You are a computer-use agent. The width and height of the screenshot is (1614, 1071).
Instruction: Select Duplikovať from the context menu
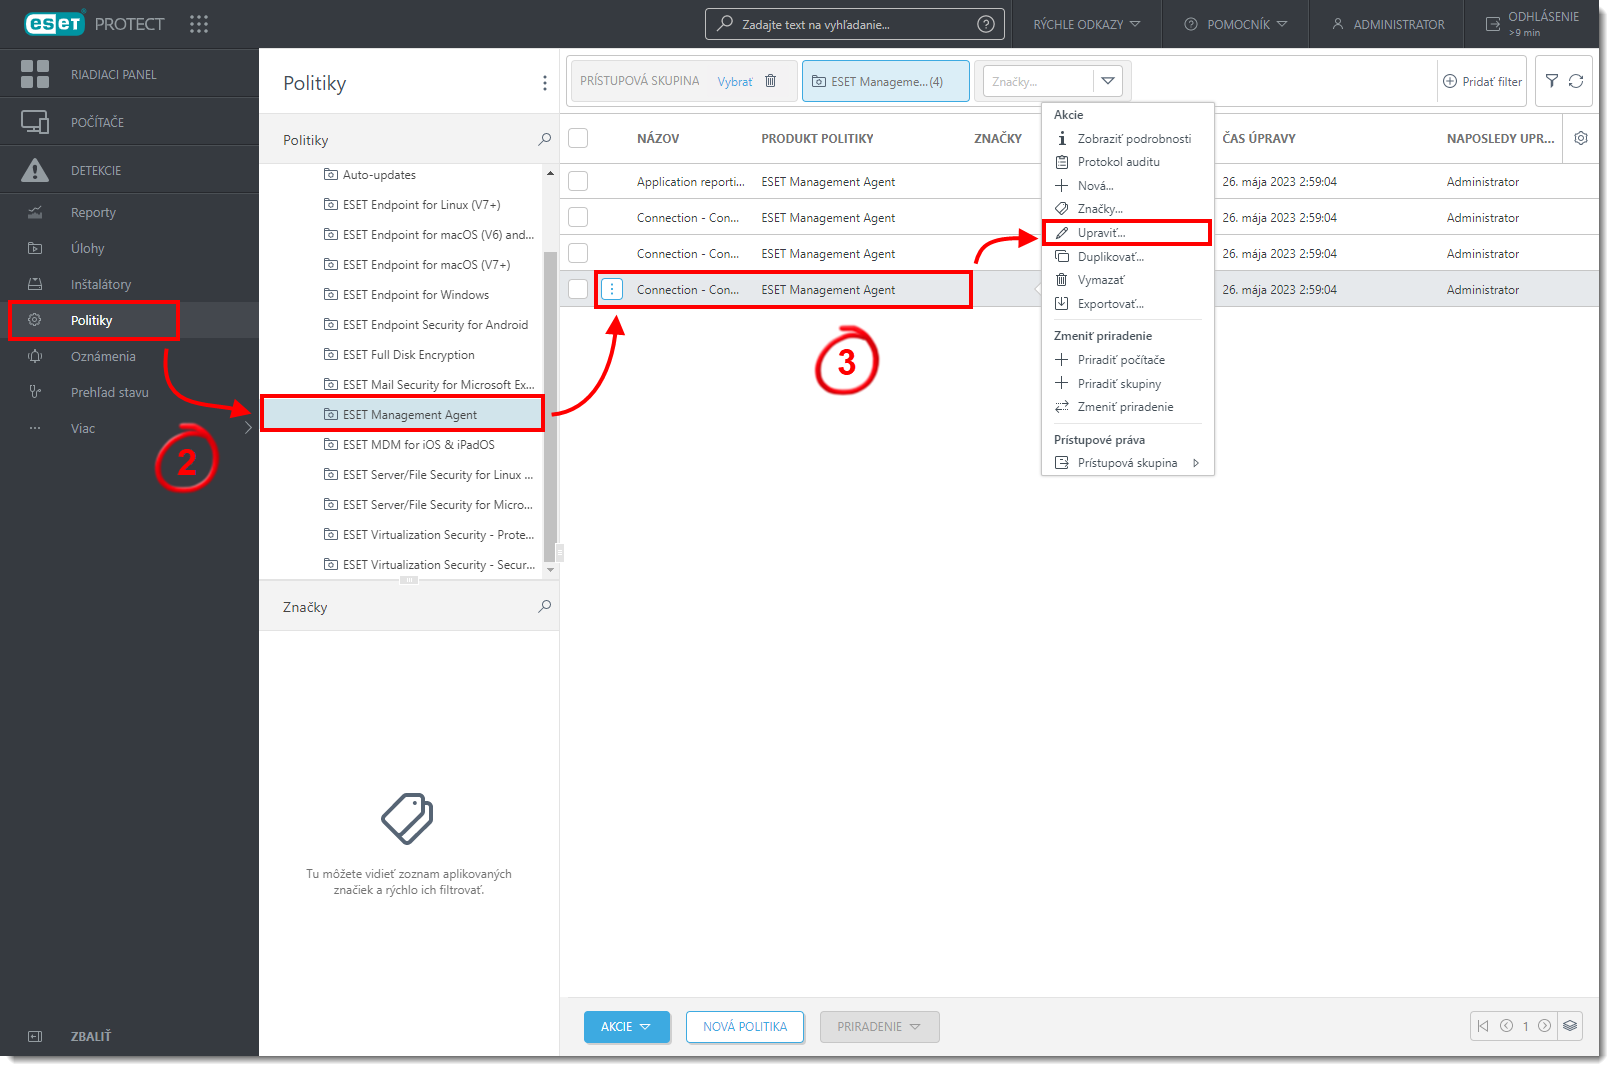(x=1110, y=257)
